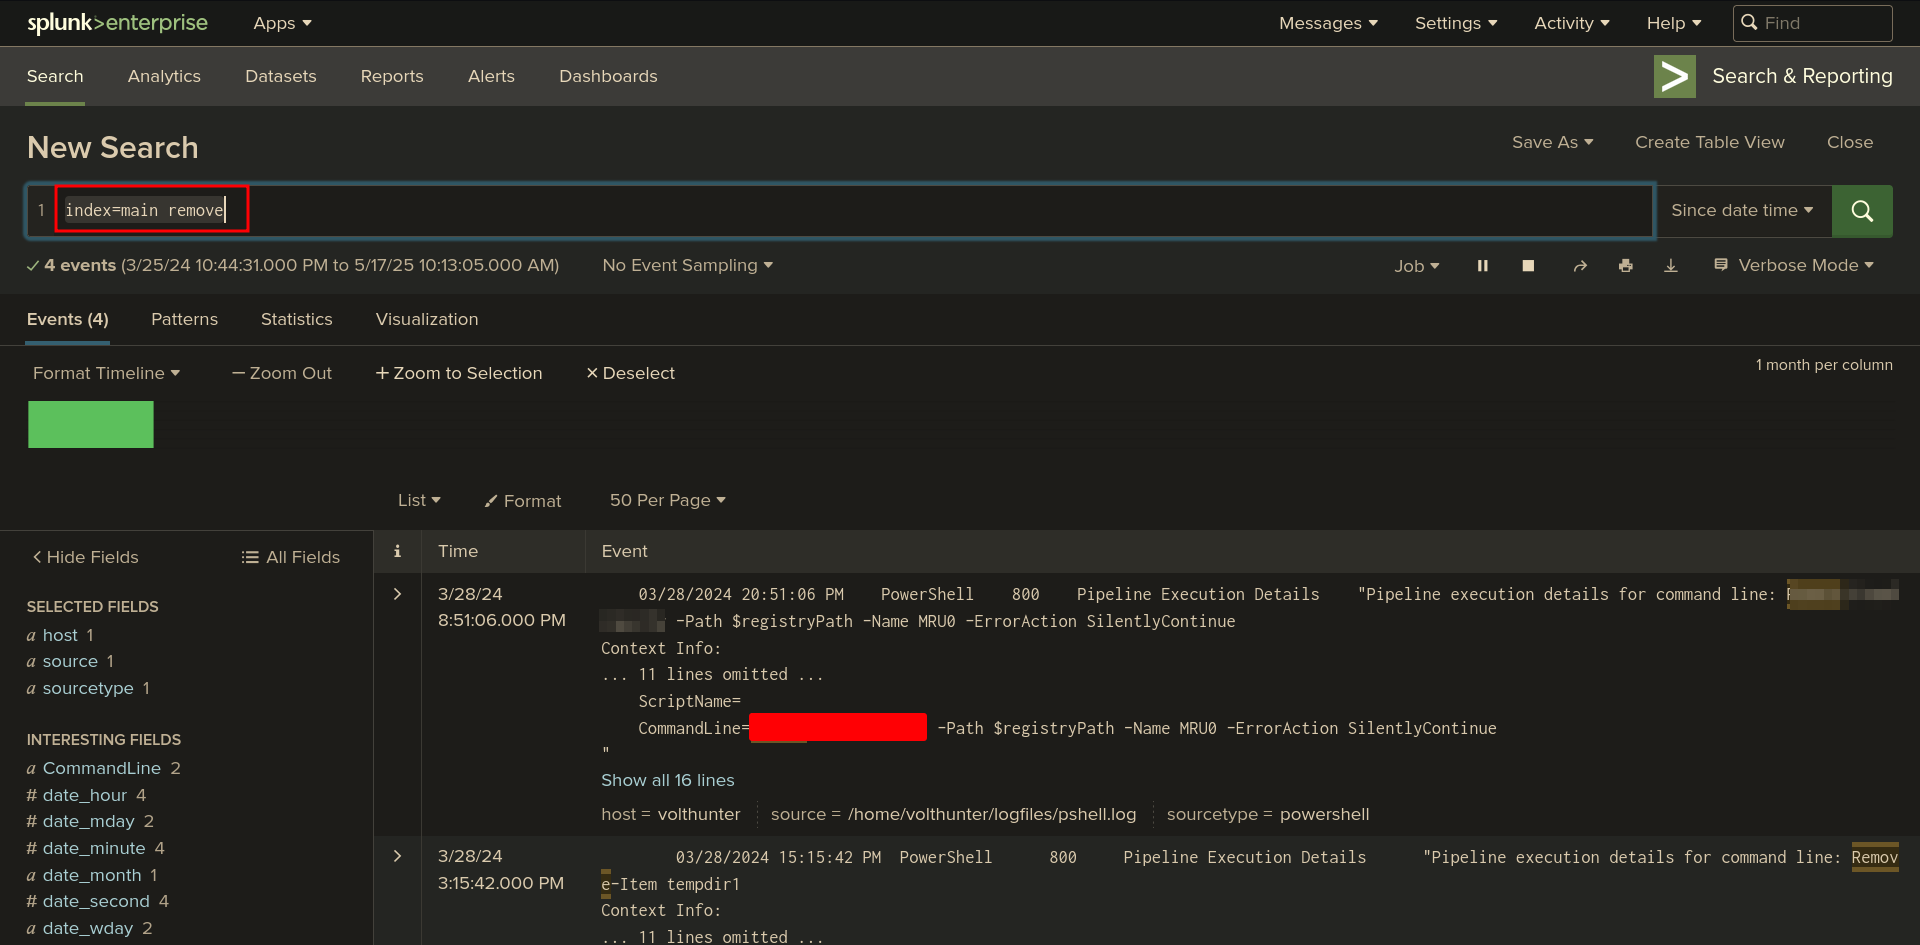Open the Messages menu
The image size is (1920, 945).
pyautogui.click(x=1328, y=23)
